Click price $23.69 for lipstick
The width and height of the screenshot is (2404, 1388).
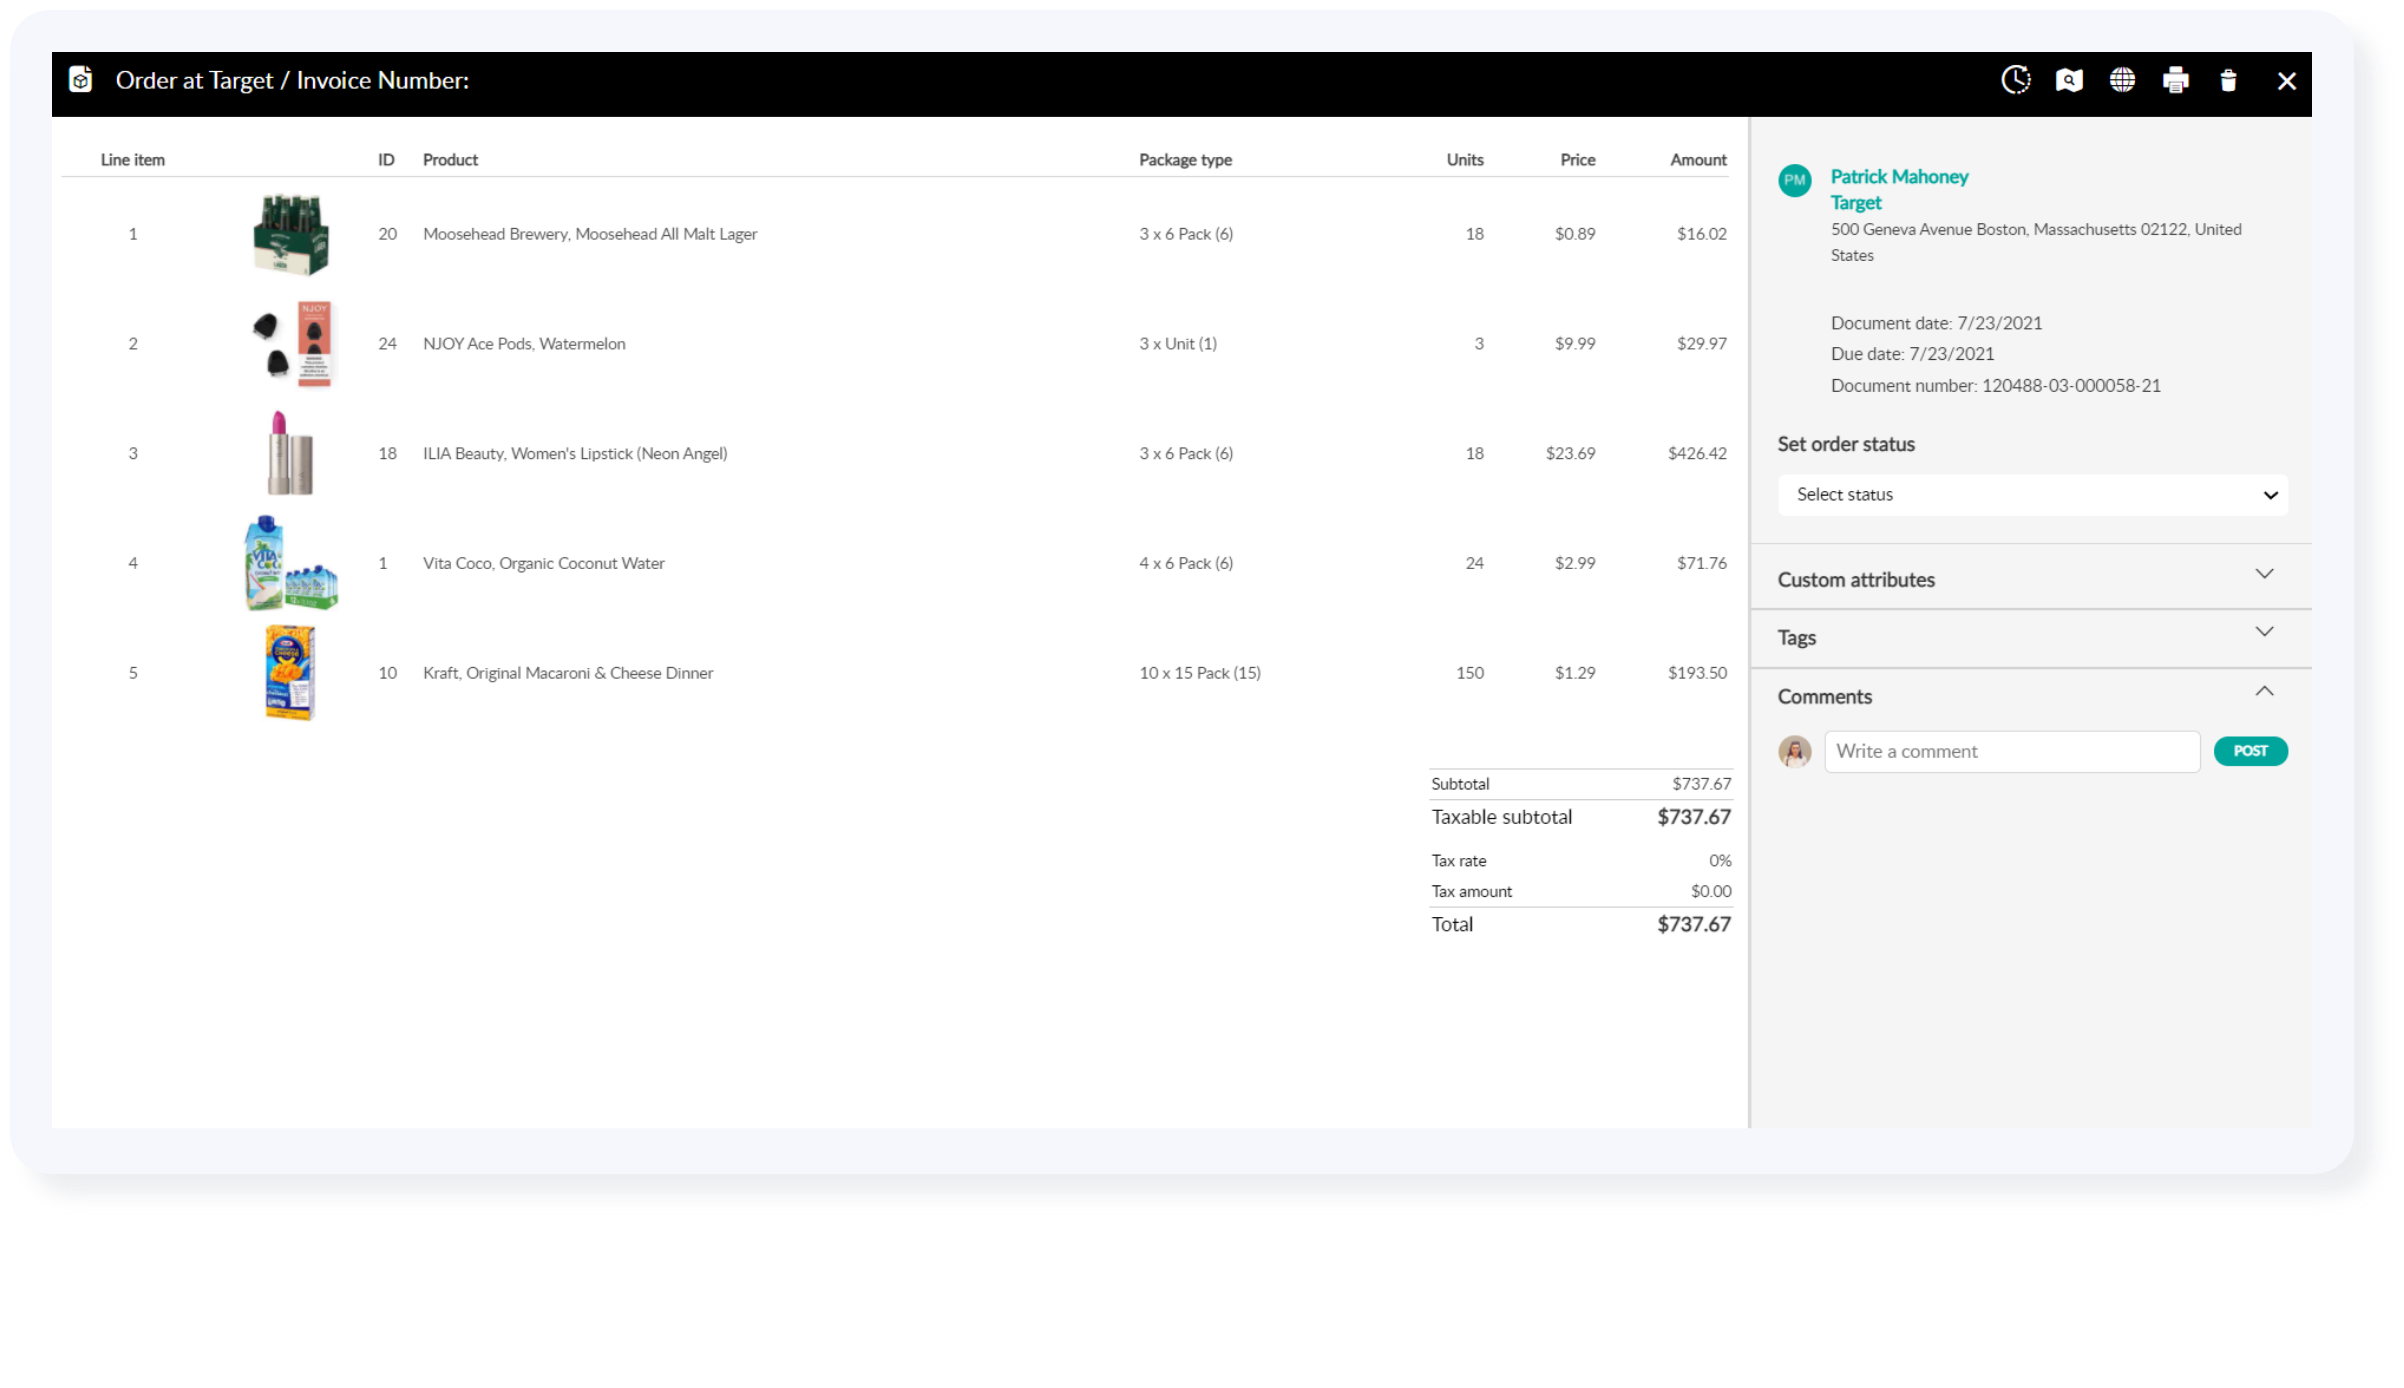pos(1570,454)
